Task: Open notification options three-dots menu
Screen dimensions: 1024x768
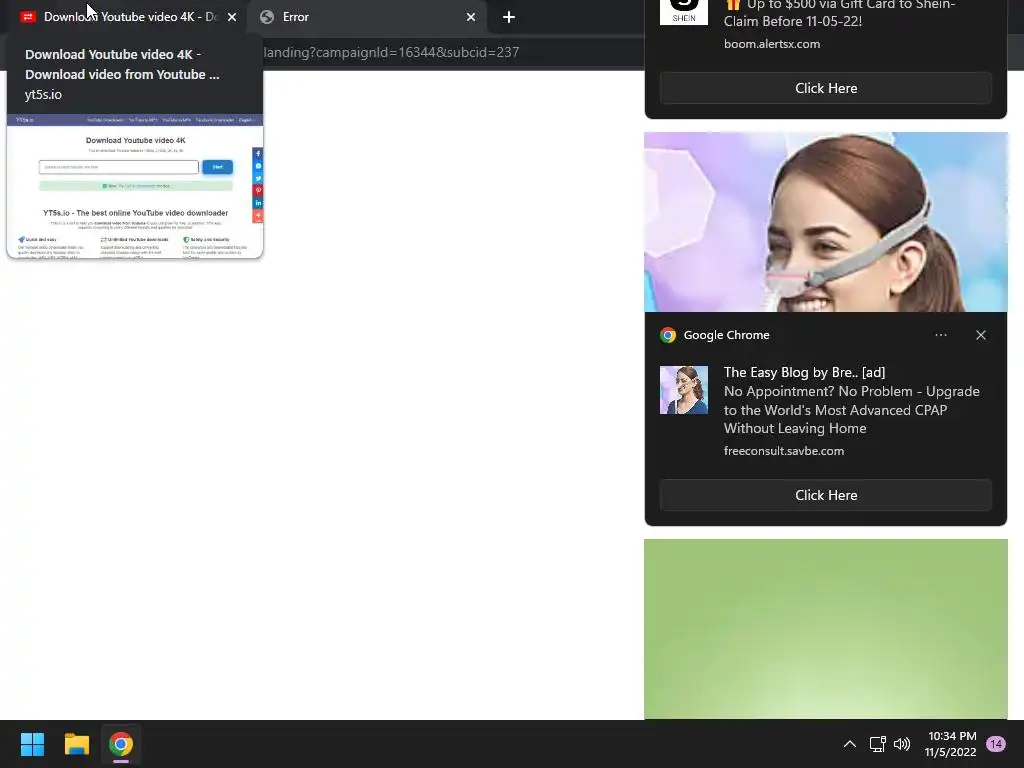Action: [x=940, y=335]
